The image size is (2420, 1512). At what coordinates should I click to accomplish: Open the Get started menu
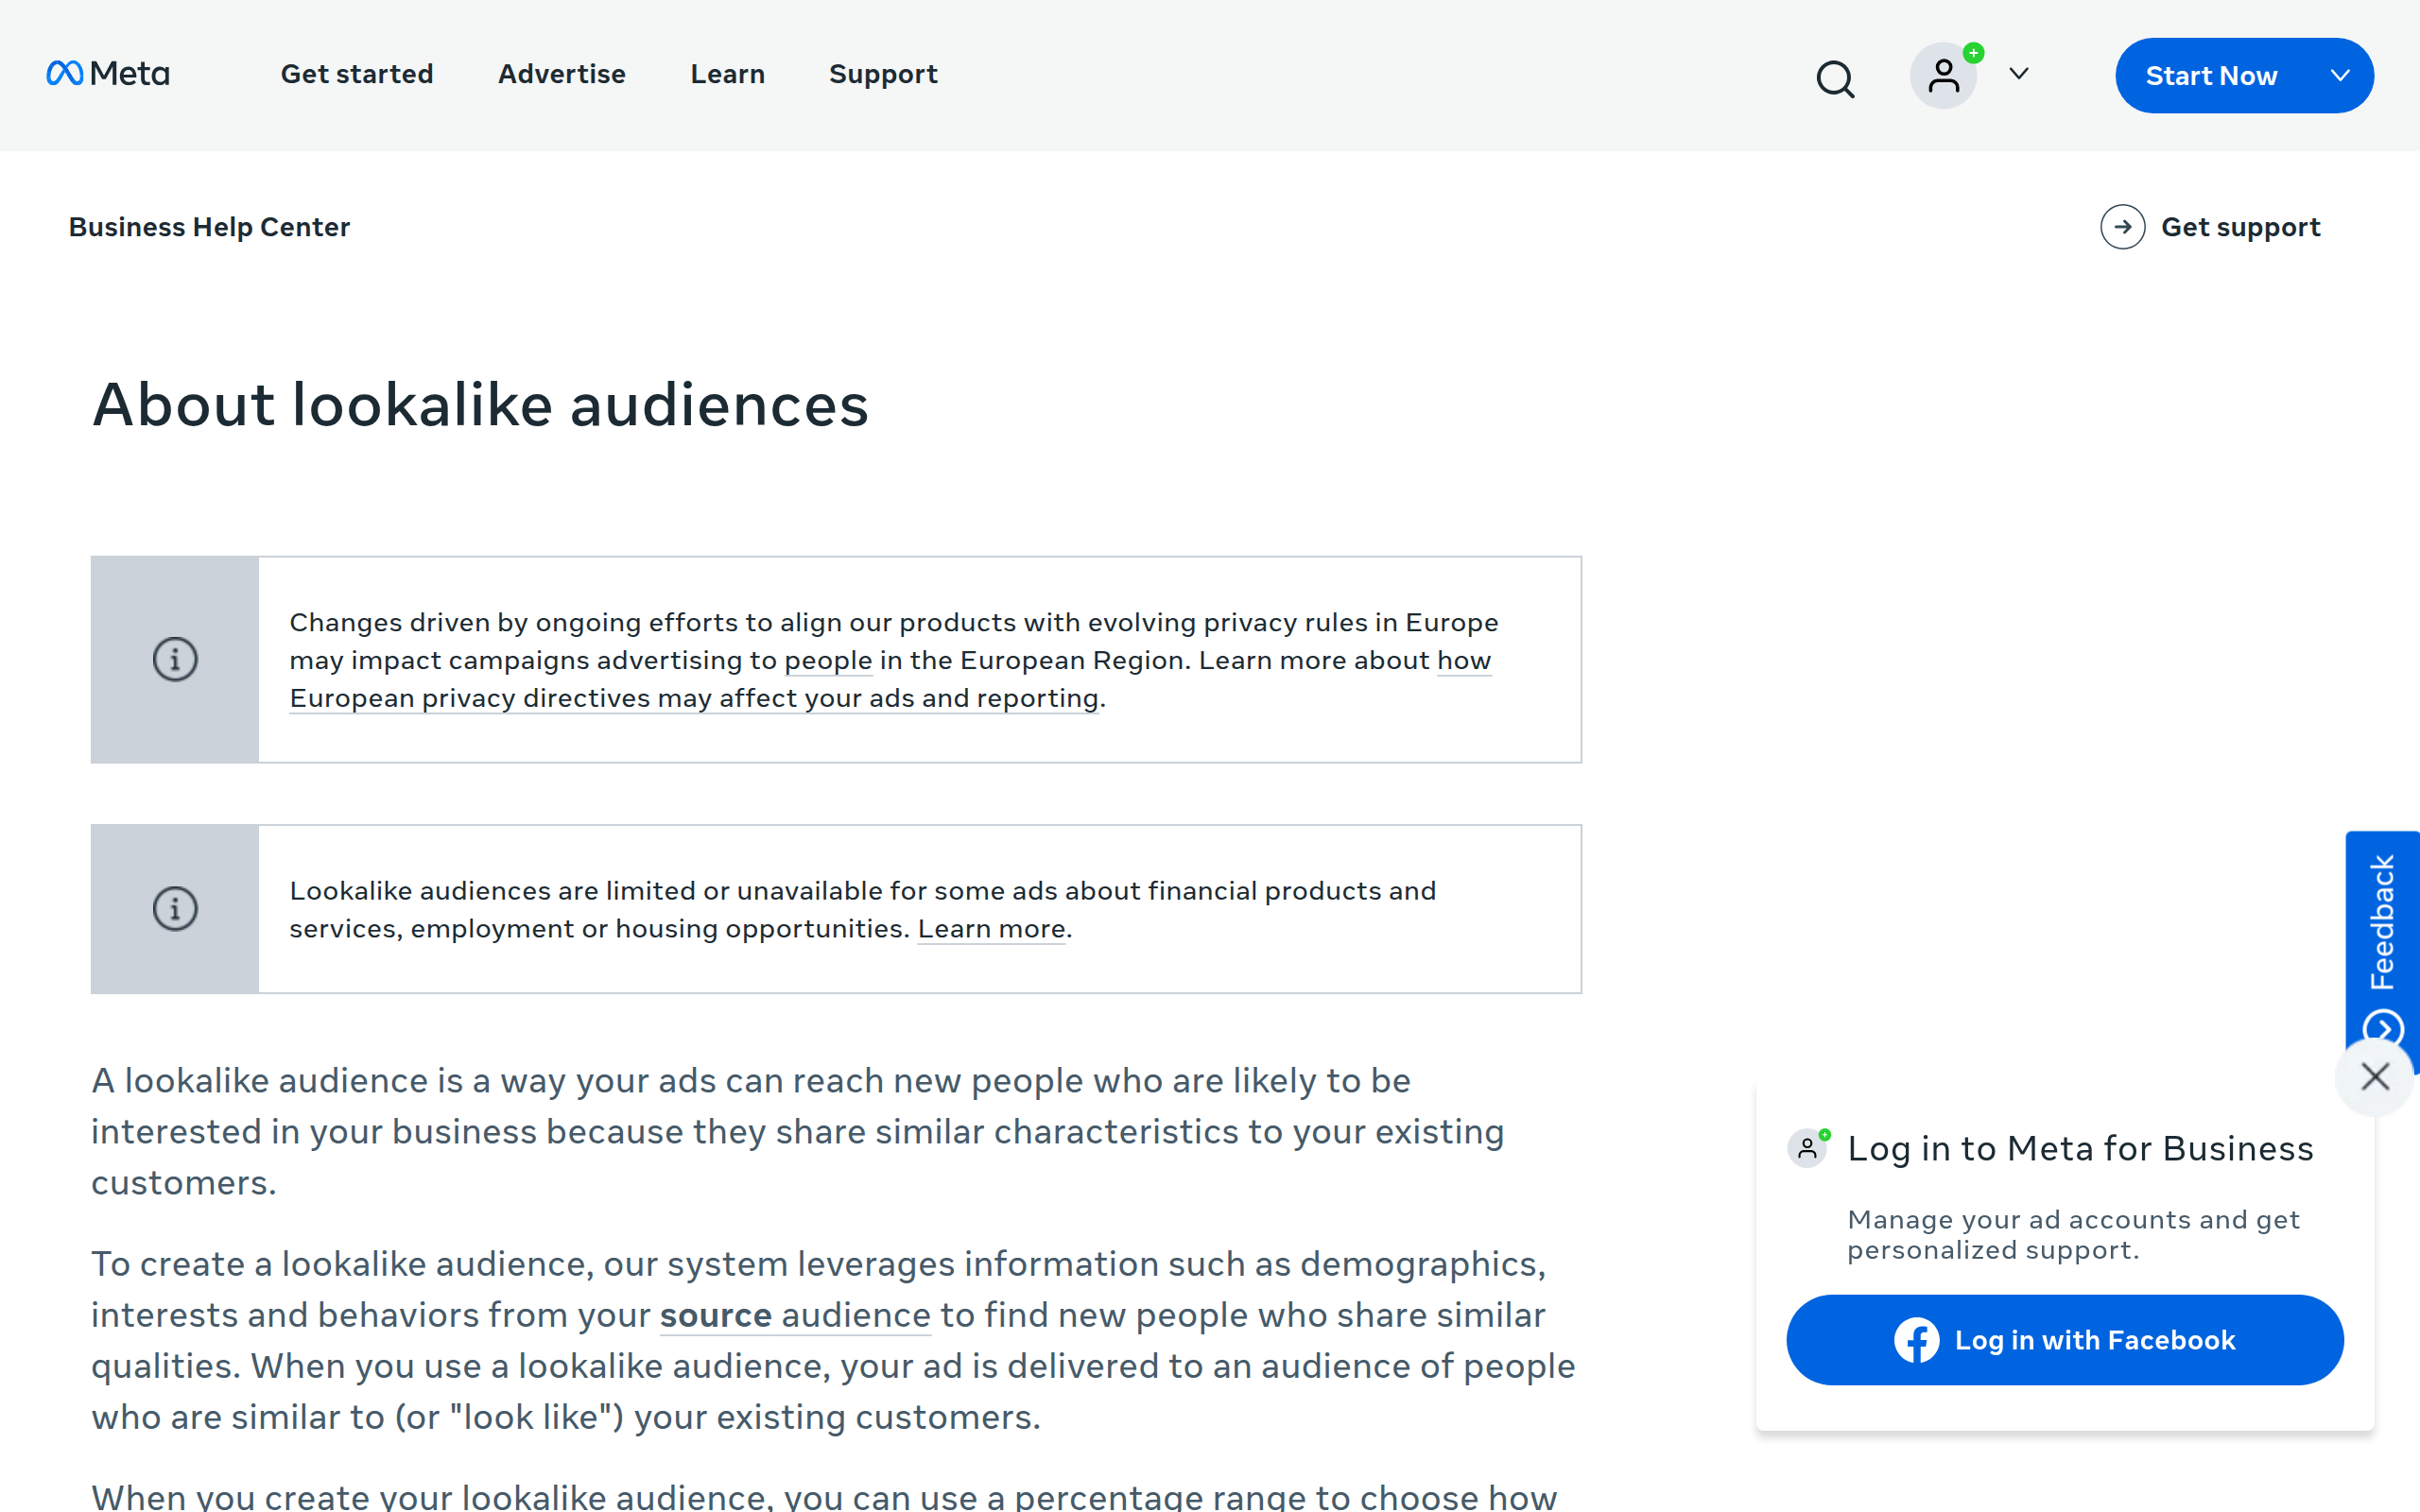(357, 74)
